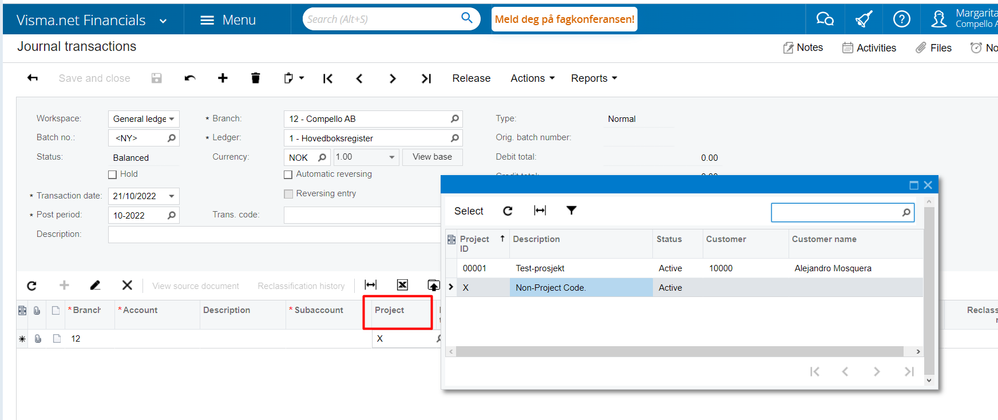The width and height of the screenshot is (998, 420).
Task: Click the Post period lookup magnifier
Action: 171,216
